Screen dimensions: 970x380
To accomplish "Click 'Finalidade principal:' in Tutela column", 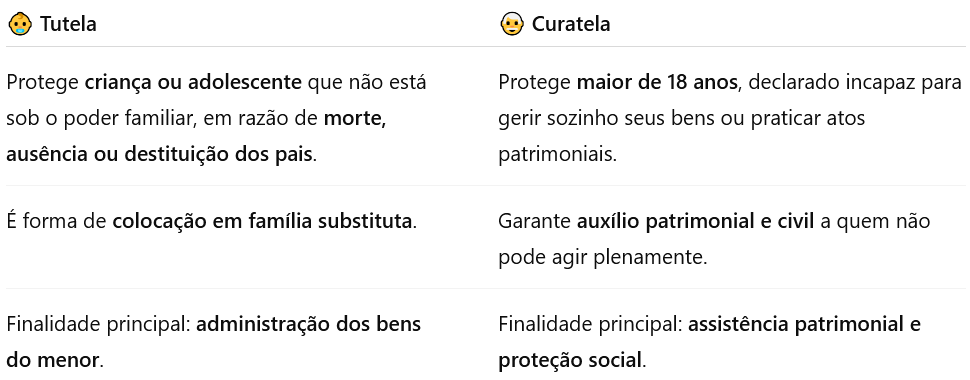I will pyautogui.click(x=99, y=324).
